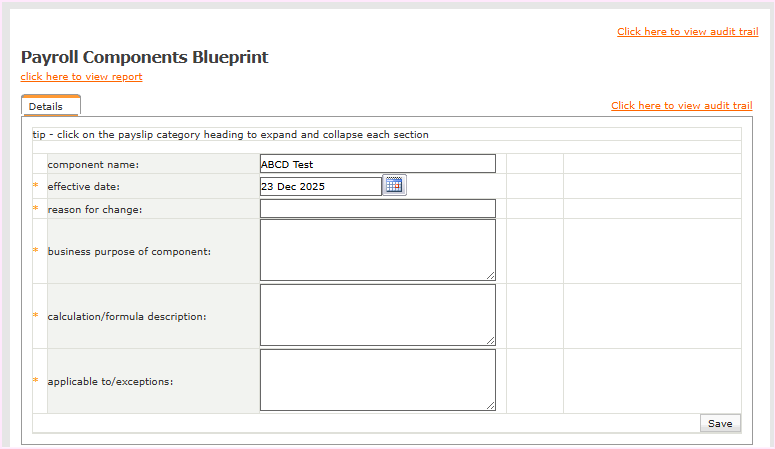
Task: Click resize grip on applicable to/exceptions textarea
Action: coord(491,406)
